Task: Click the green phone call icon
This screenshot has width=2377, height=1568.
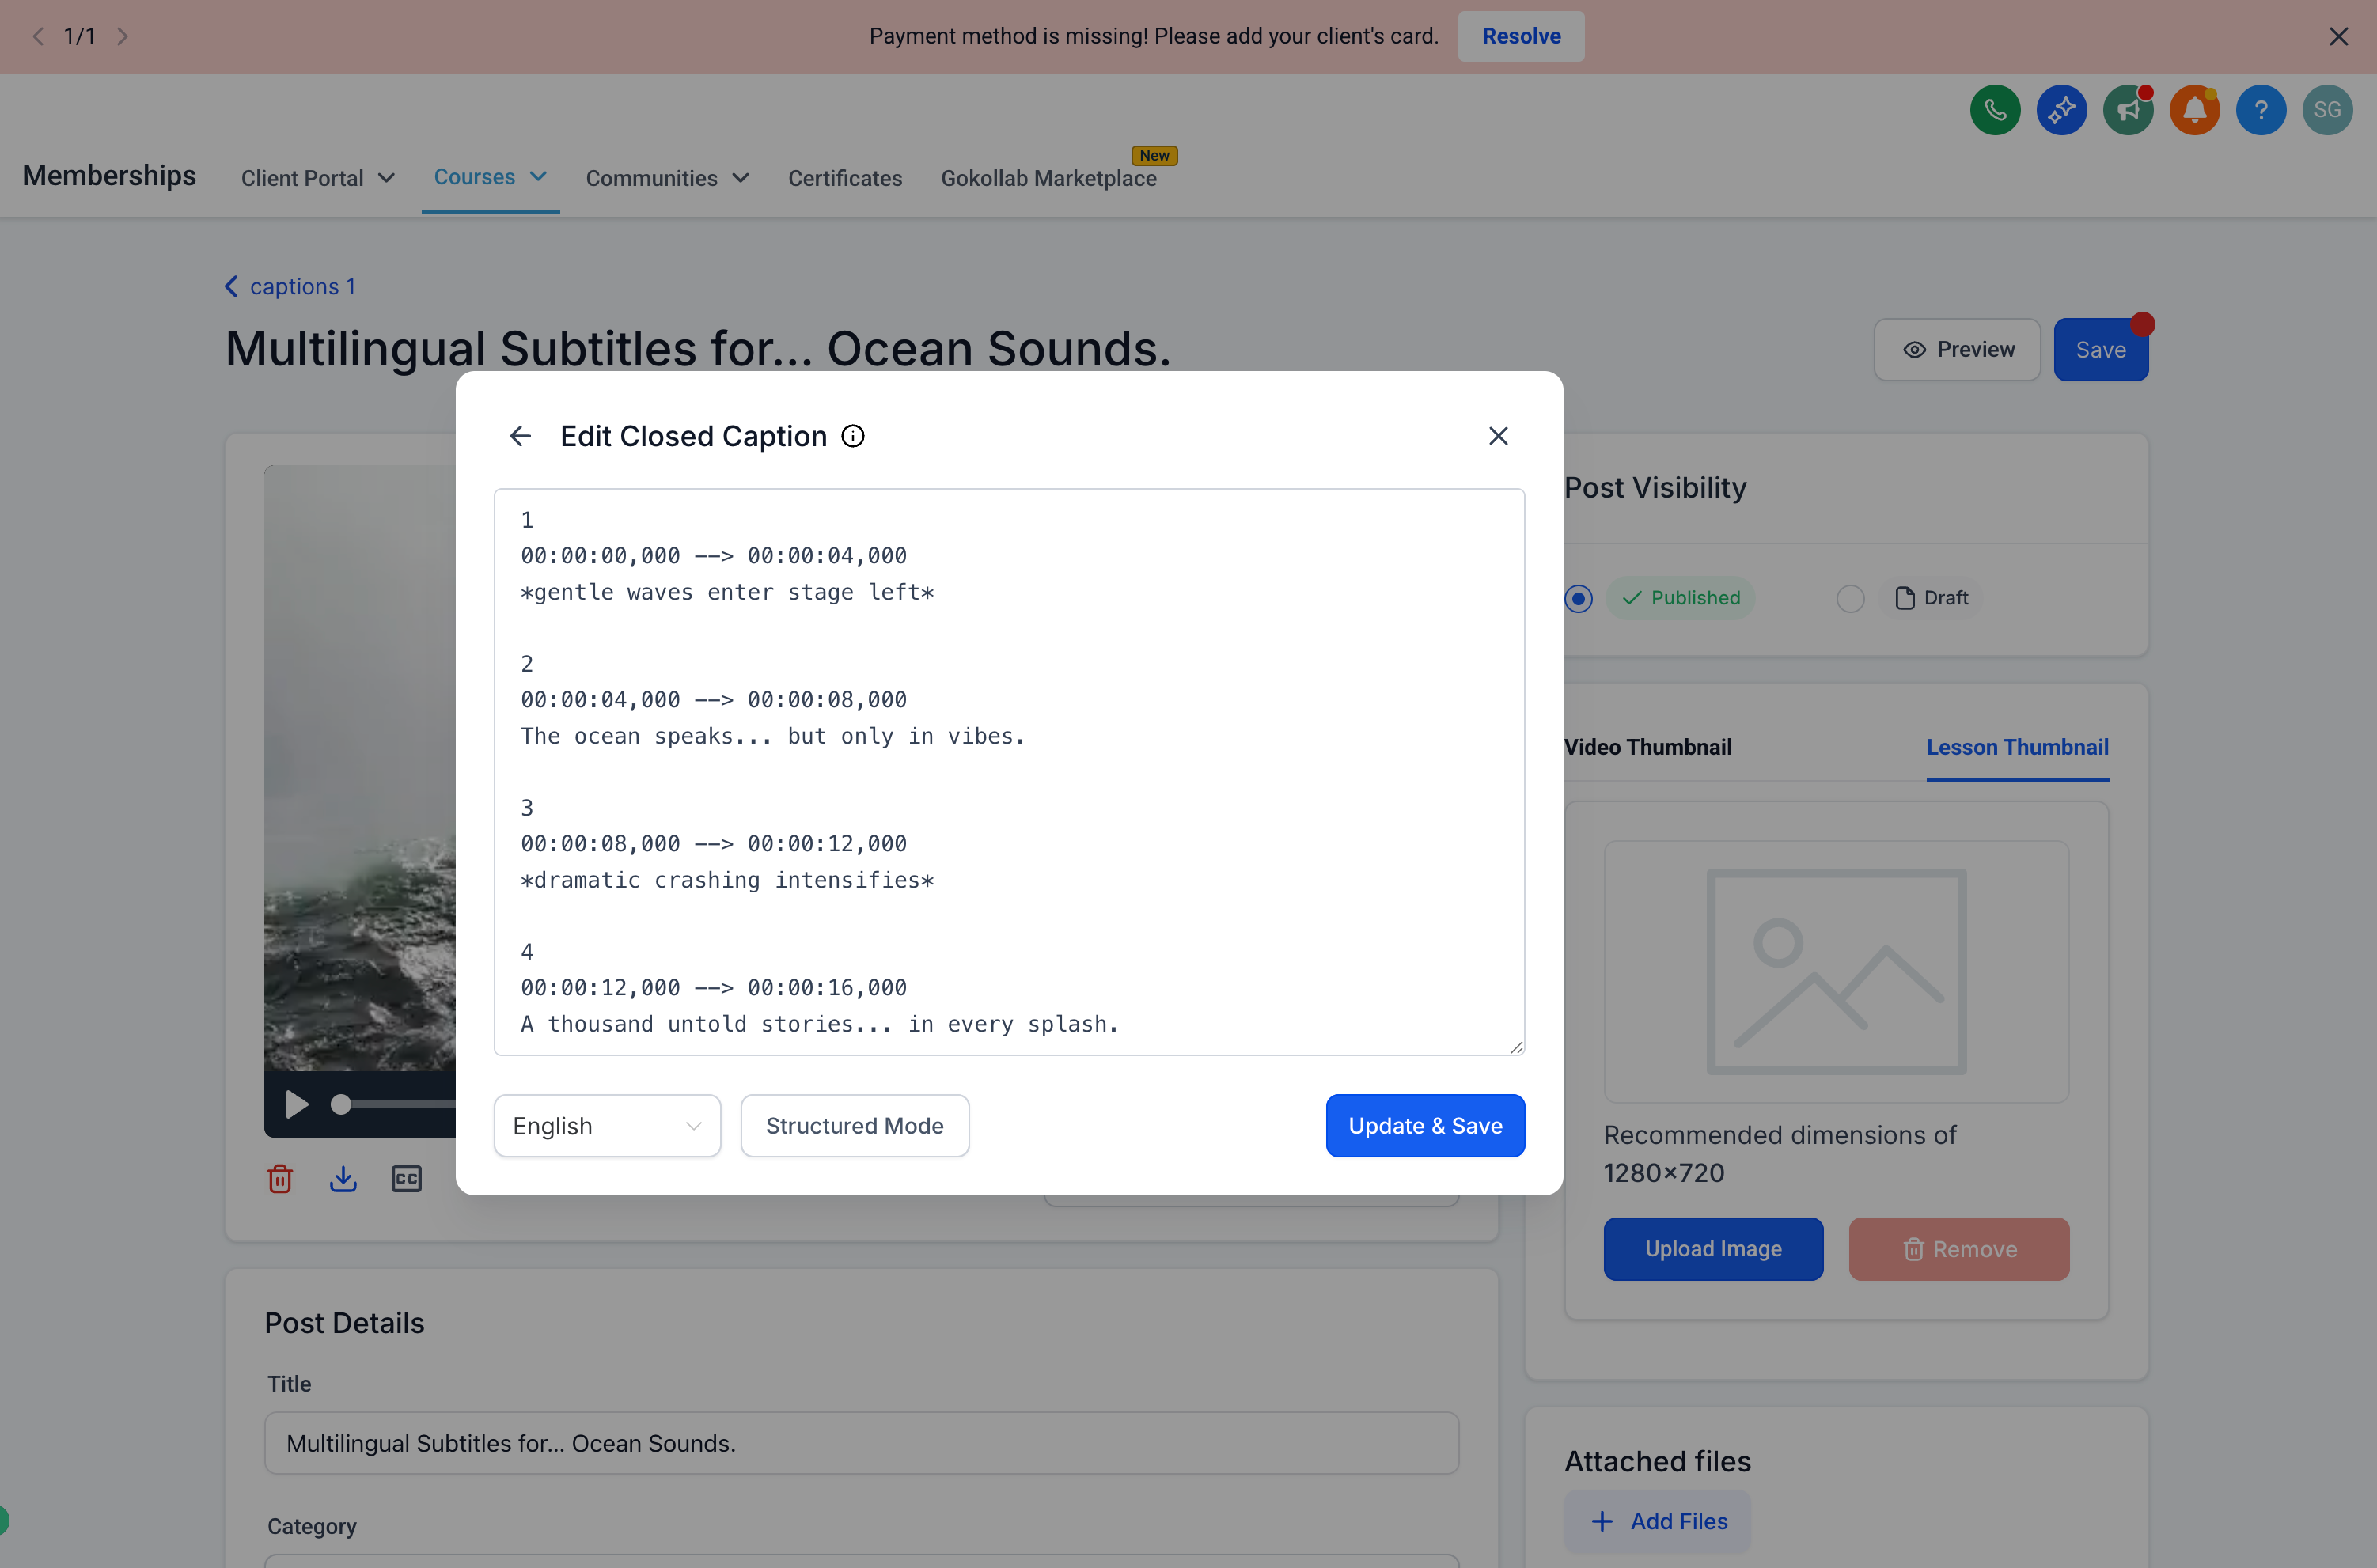Action: [1994, 110]
